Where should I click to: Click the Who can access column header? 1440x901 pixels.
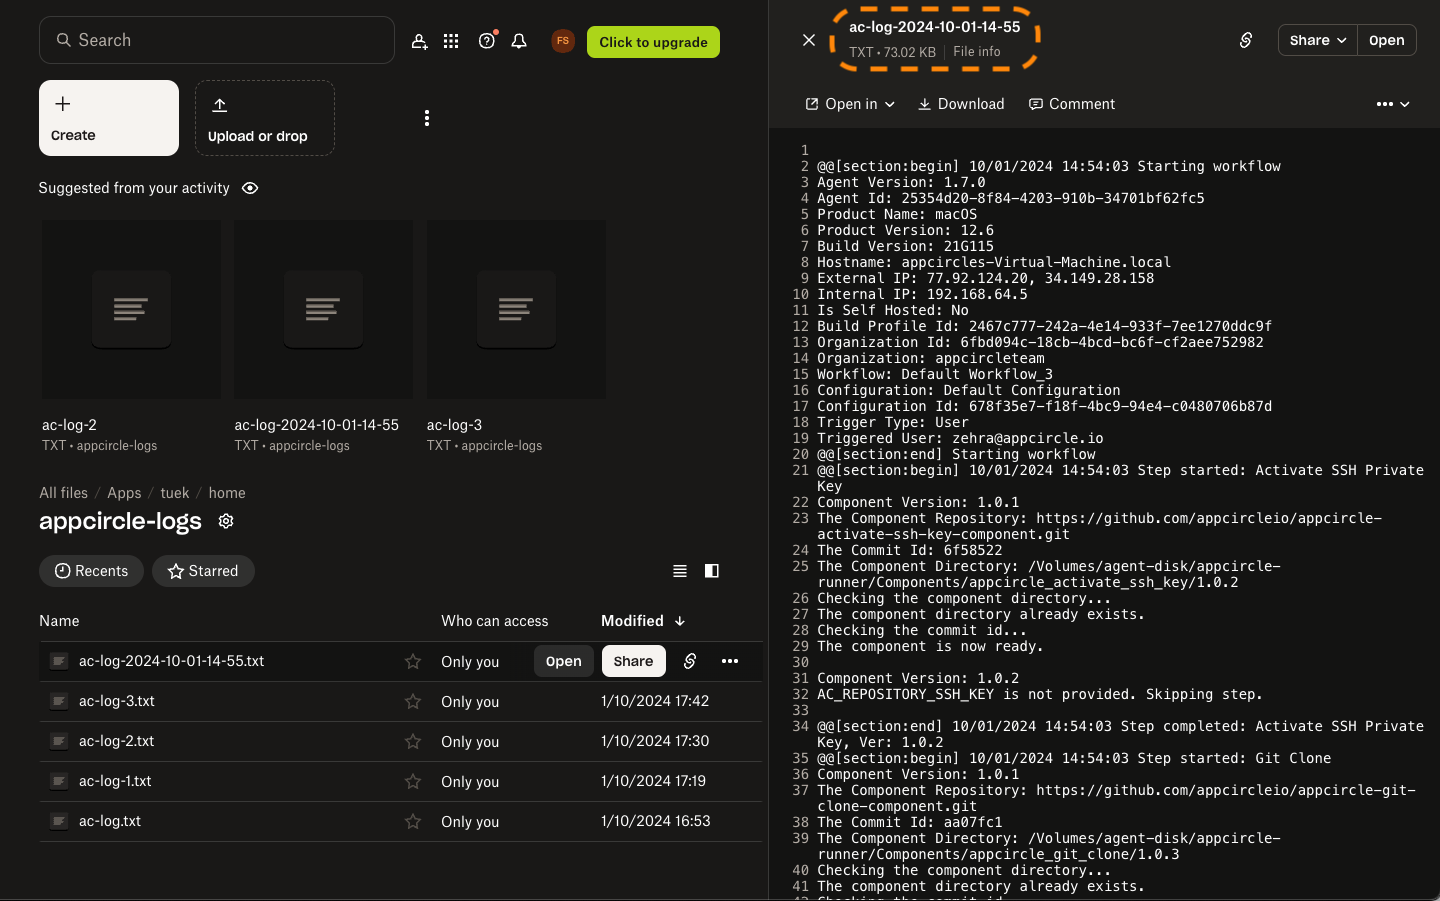(x=495, y=621)
